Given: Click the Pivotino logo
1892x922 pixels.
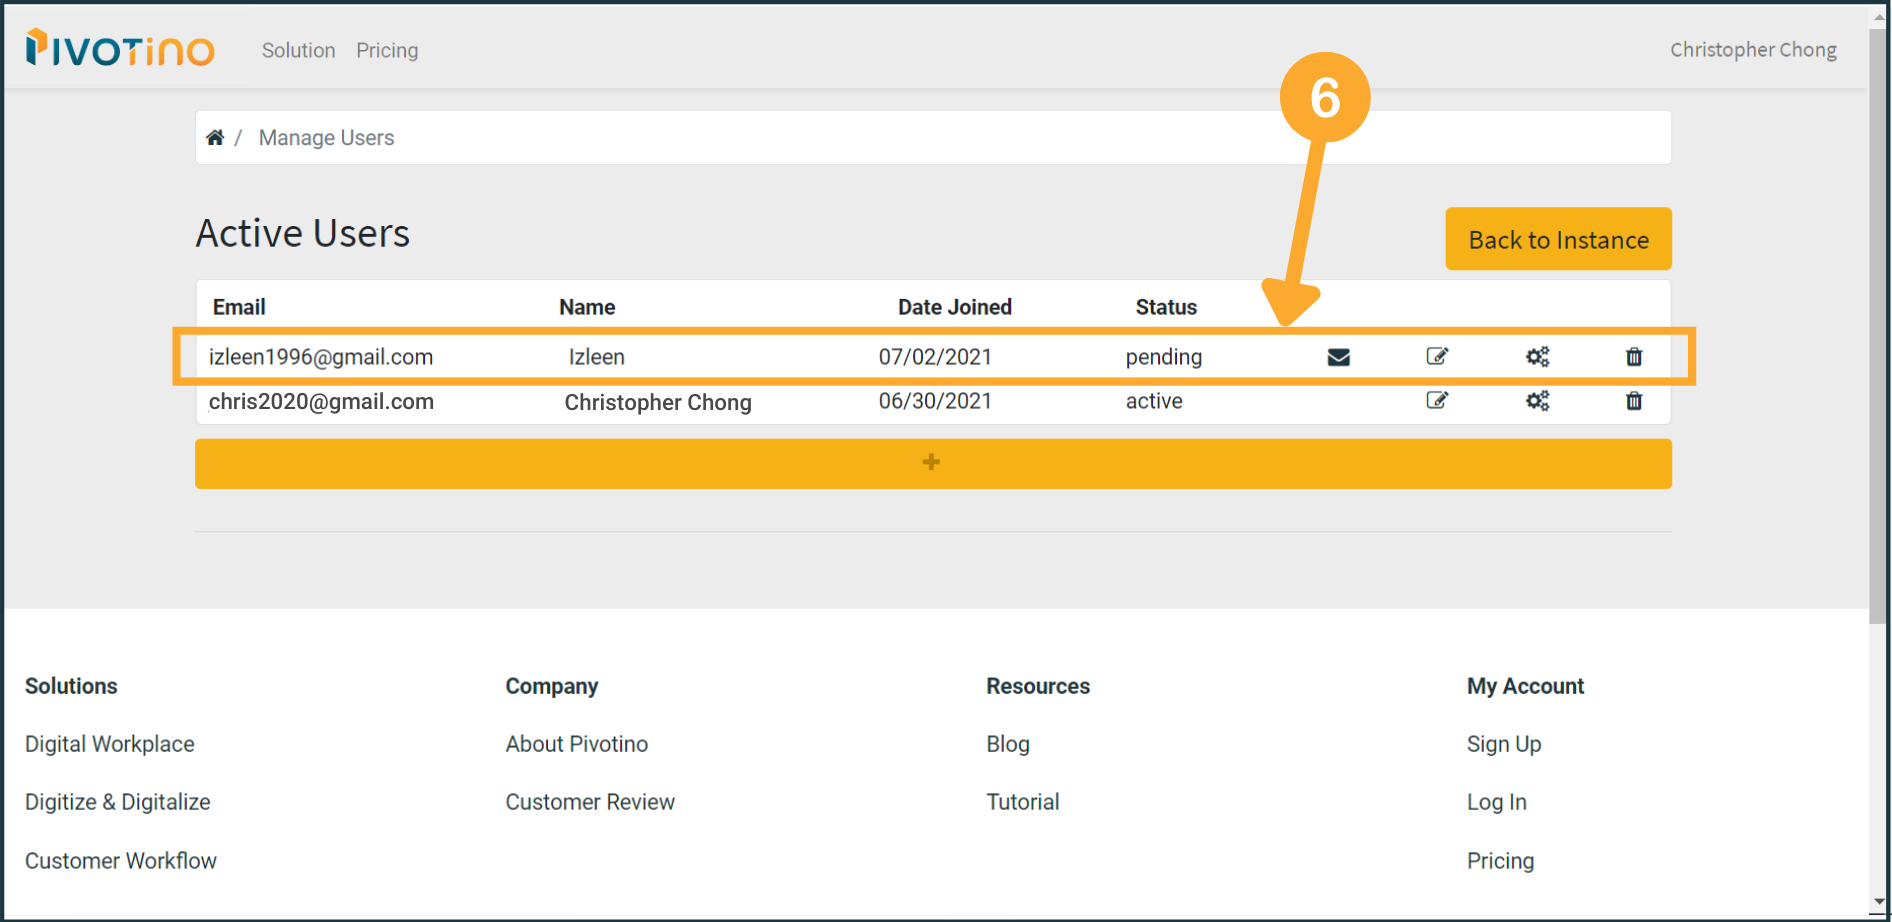Looking at the screenshot, I should pos(120,49).
